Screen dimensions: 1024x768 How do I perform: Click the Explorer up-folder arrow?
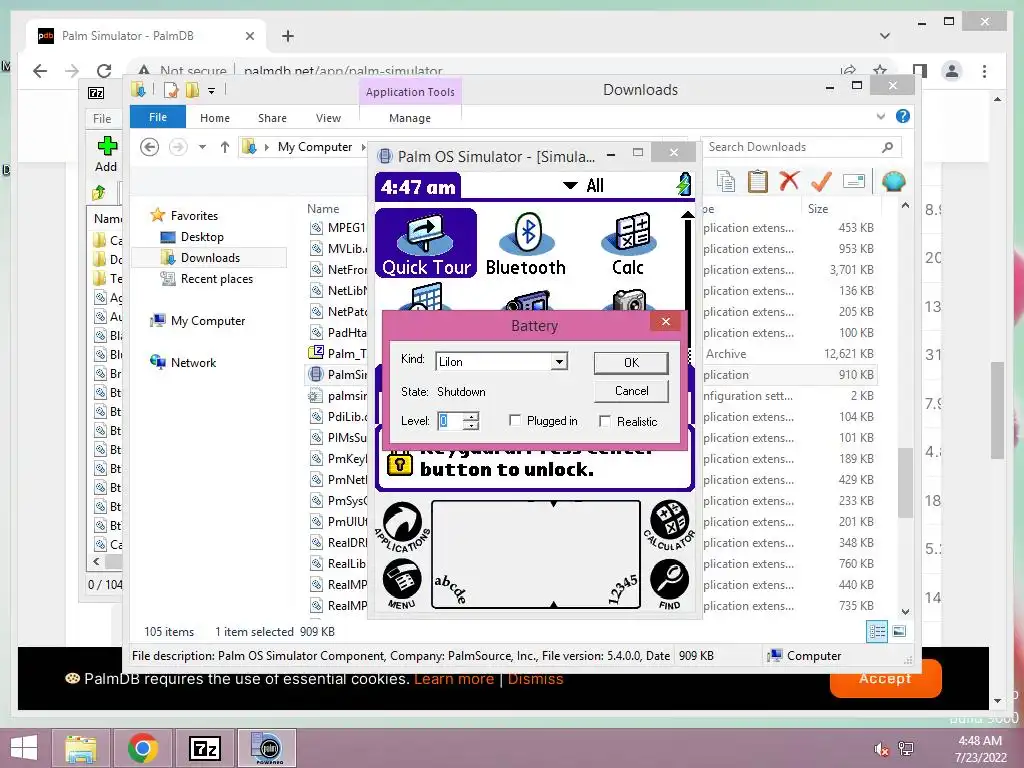click(x=225, y=147)
